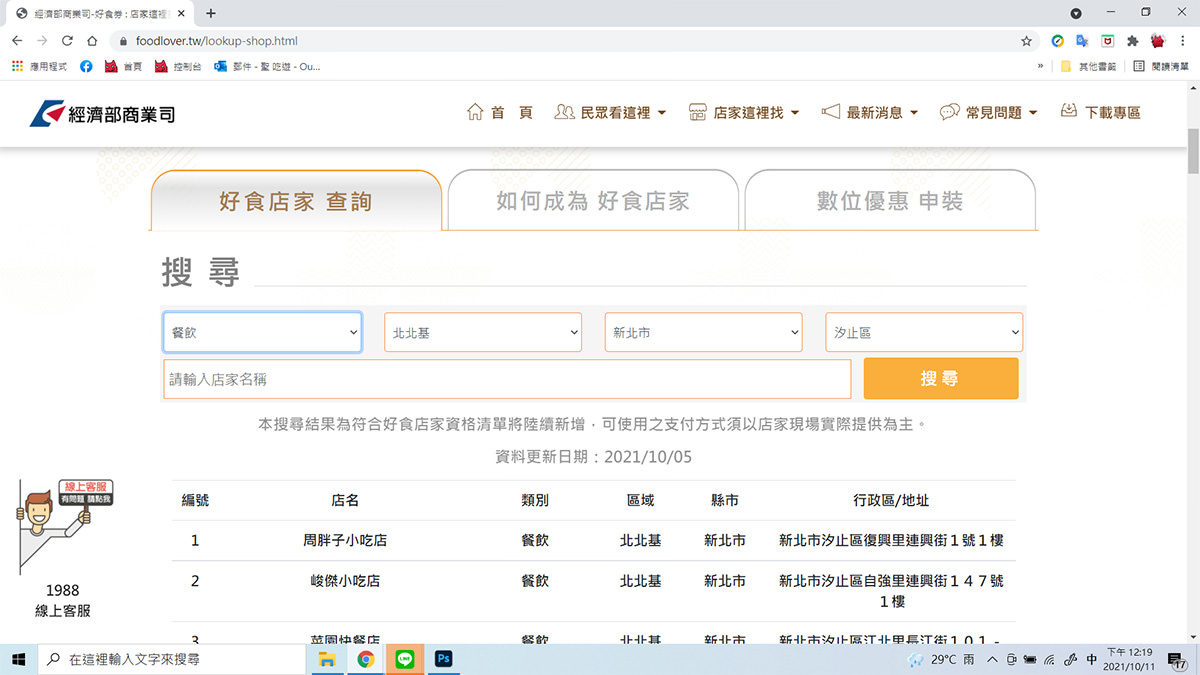1200x675 pixels.
Task: Expand the 北北基 region dropdown
Action: click(x=482, y=332)
